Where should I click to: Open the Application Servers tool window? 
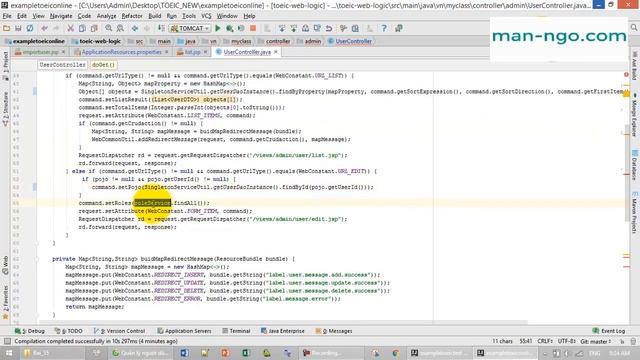click(x=184, y=331)
